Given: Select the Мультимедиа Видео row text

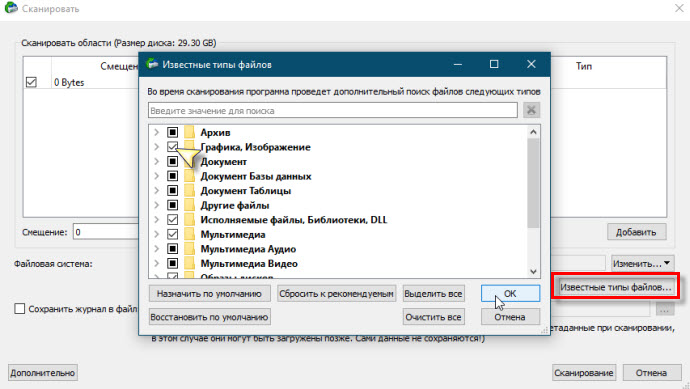Looking at the screenshot, I should point(249,263).
